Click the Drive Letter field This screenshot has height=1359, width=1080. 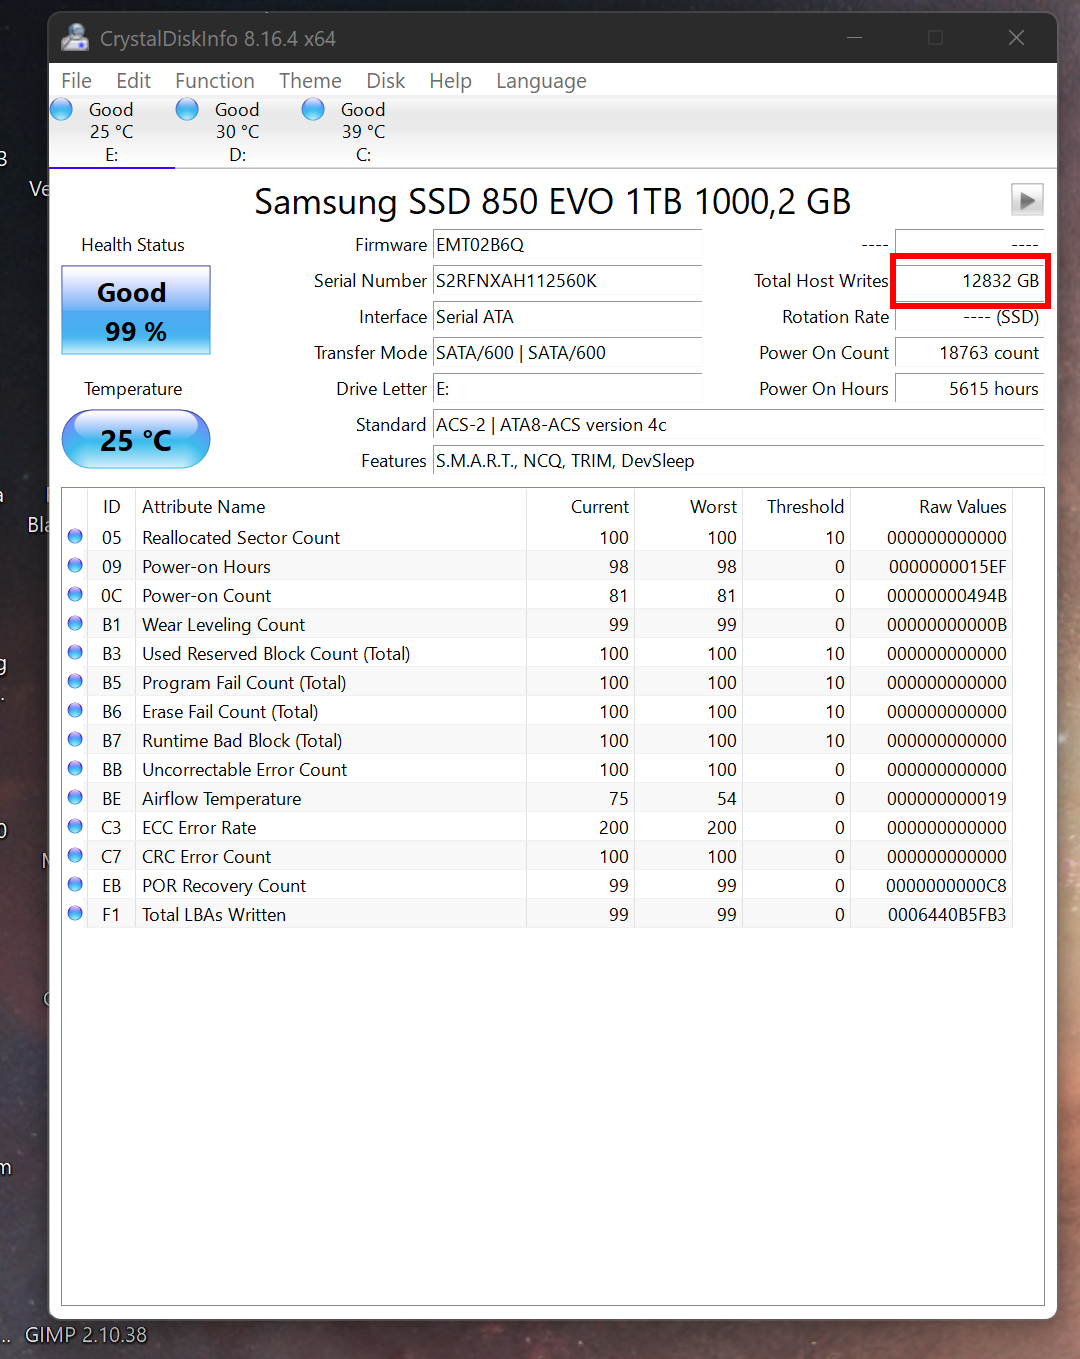coord(567,389)
